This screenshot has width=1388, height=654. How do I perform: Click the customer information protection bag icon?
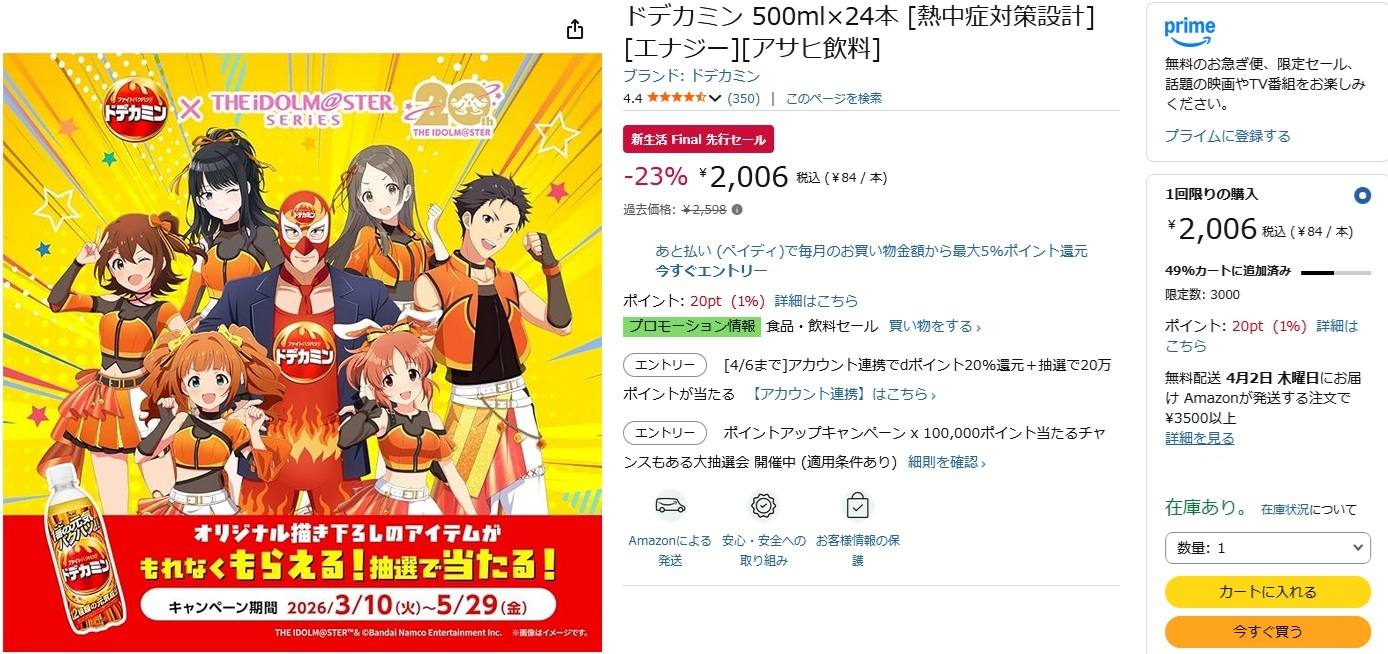pyautogui.click(x=857, y=505)
